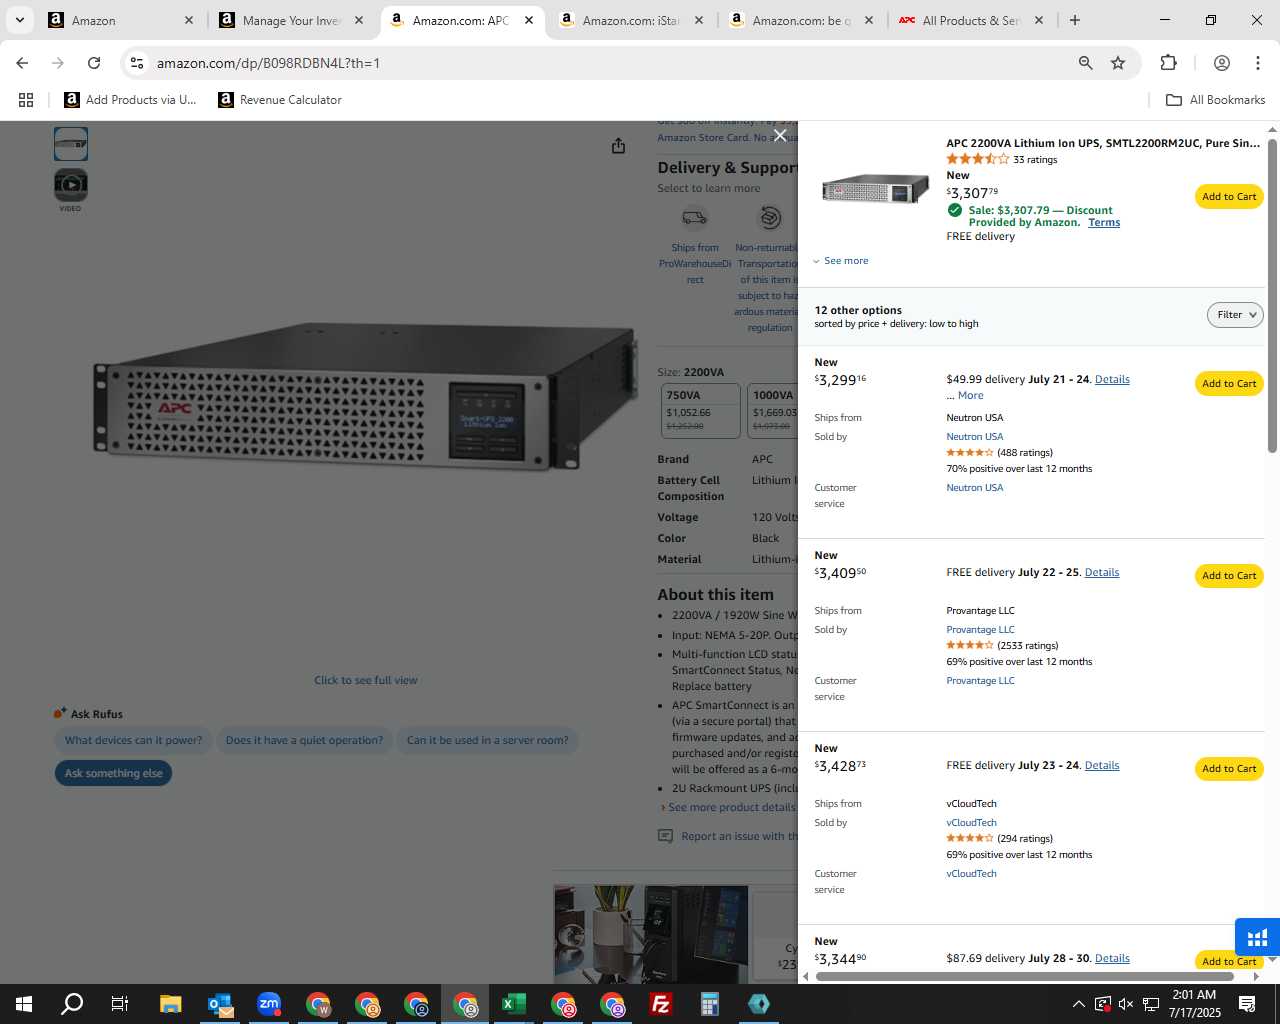Open Details link for $49.99 delivery
The image size is (1280, 1024).
(1112, 380)
